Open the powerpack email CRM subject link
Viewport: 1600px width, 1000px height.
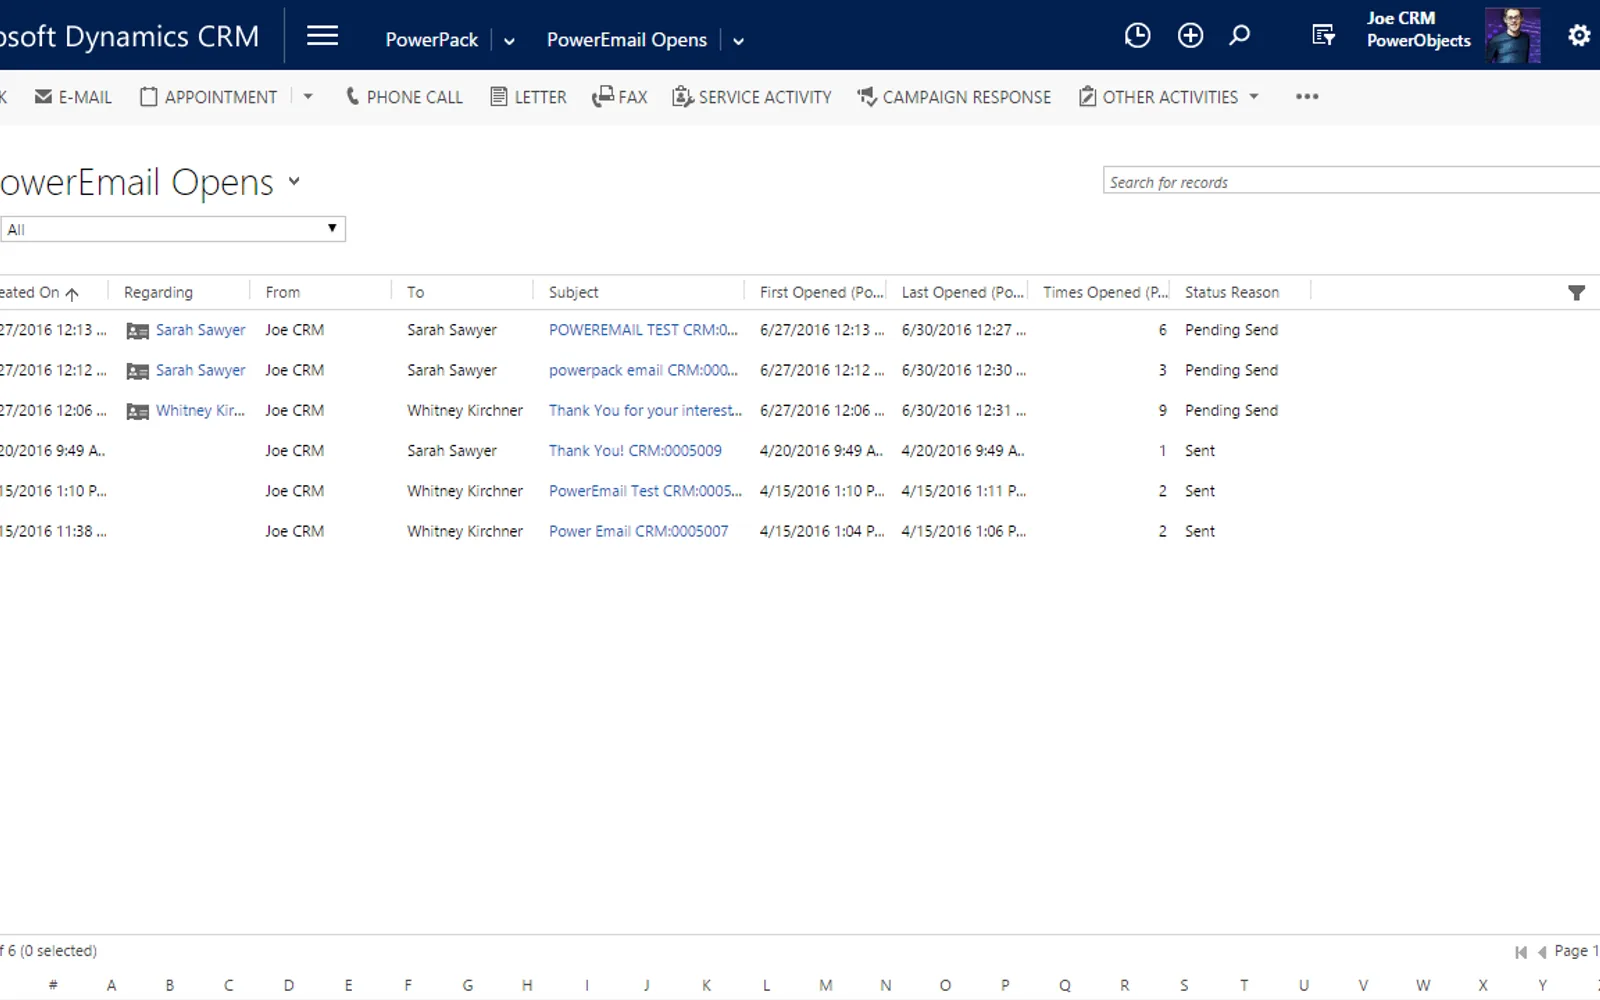[643, 370]
